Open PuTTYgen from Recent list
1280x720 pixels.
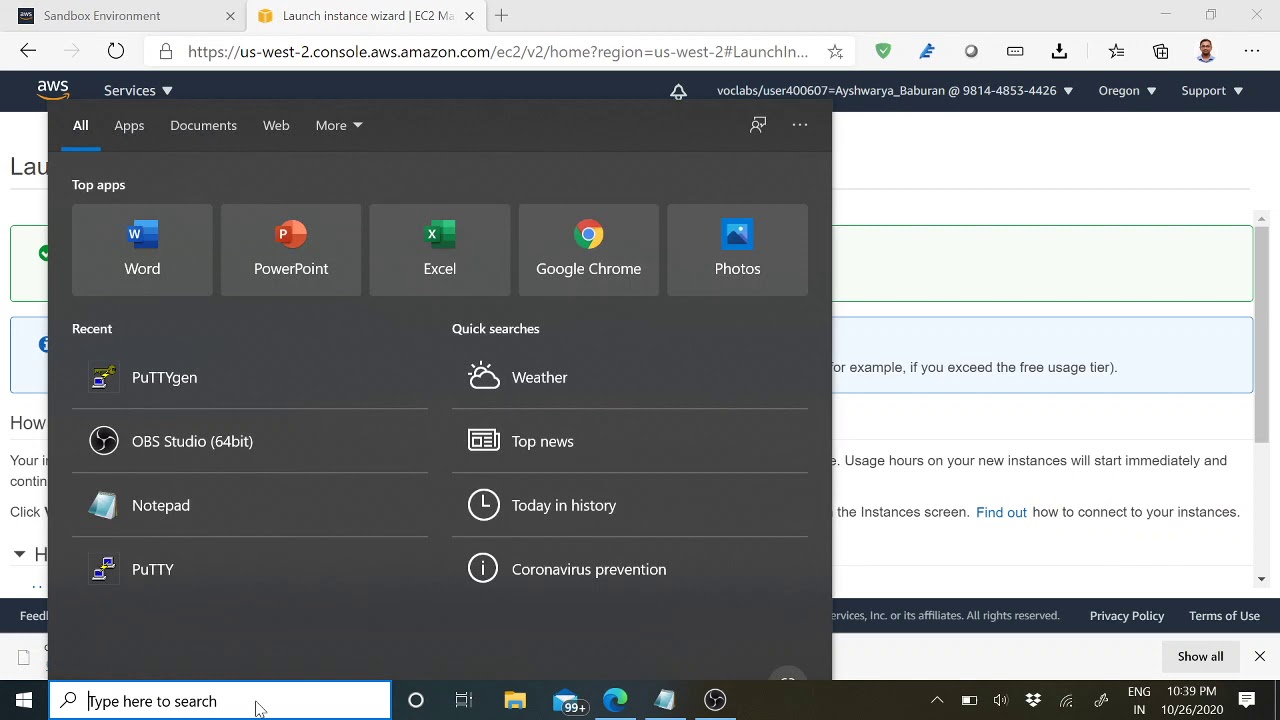pyautogui.click(x=250, y=377)
